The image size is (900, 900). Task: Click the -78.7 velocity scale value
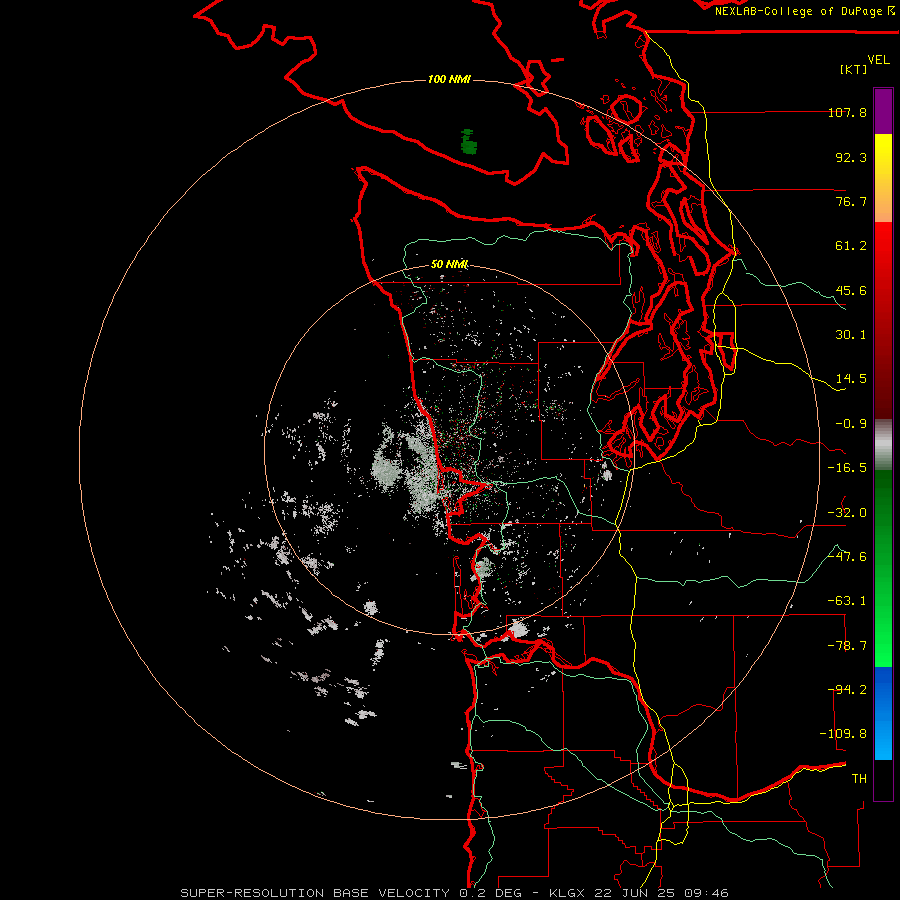point(847,646)
